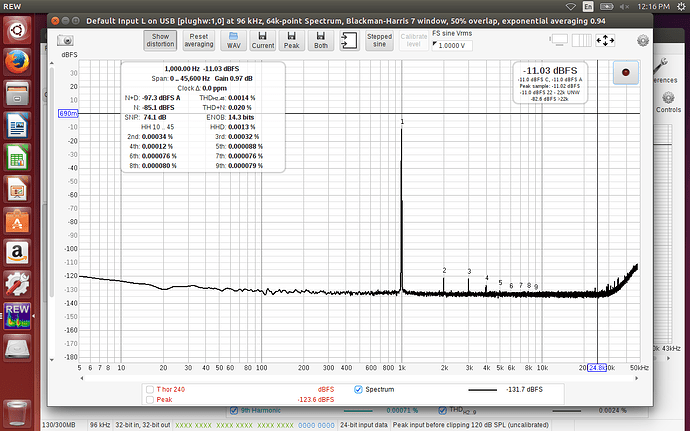The image size is (690, 431).
Task: Launch LibreOffice Writer
Action: [17, 125]
